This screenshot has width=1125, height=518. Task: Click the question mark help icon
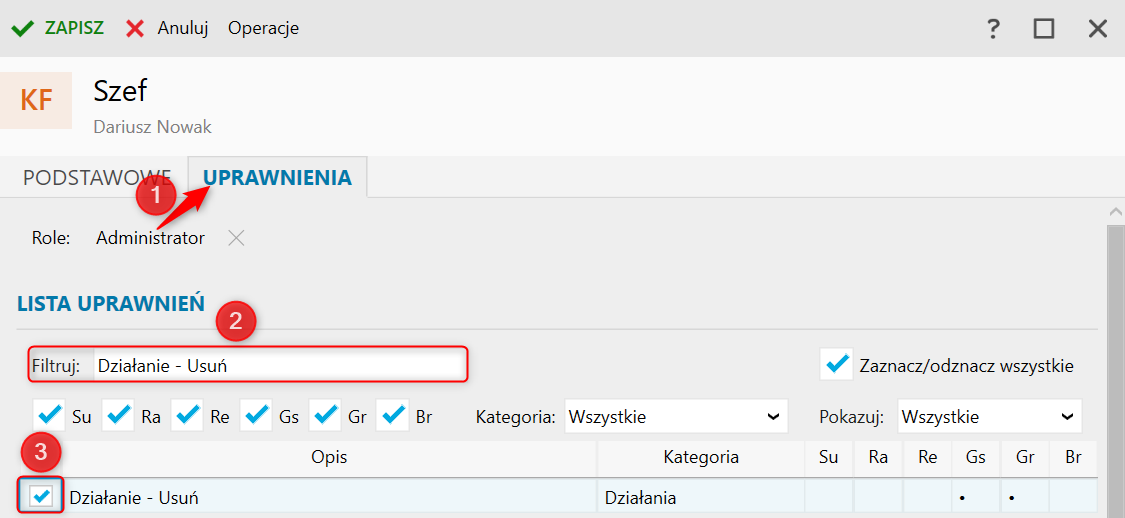[x=993, y=28]
